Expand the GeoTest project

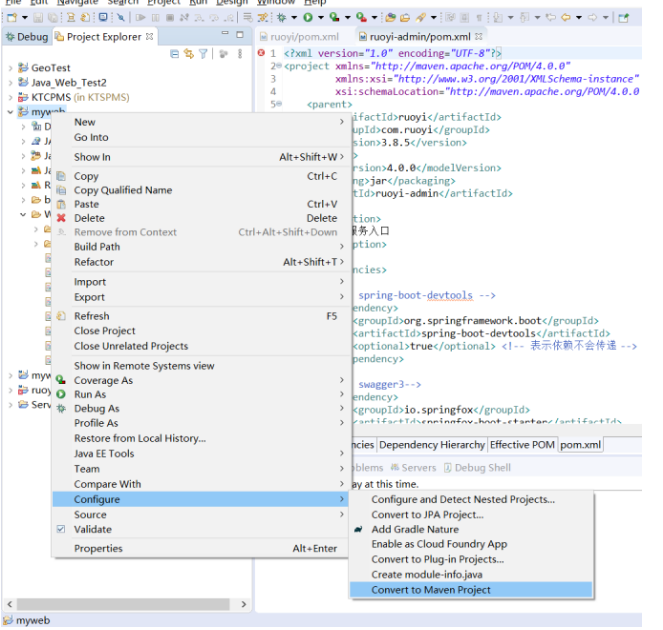tap(10, 68)
